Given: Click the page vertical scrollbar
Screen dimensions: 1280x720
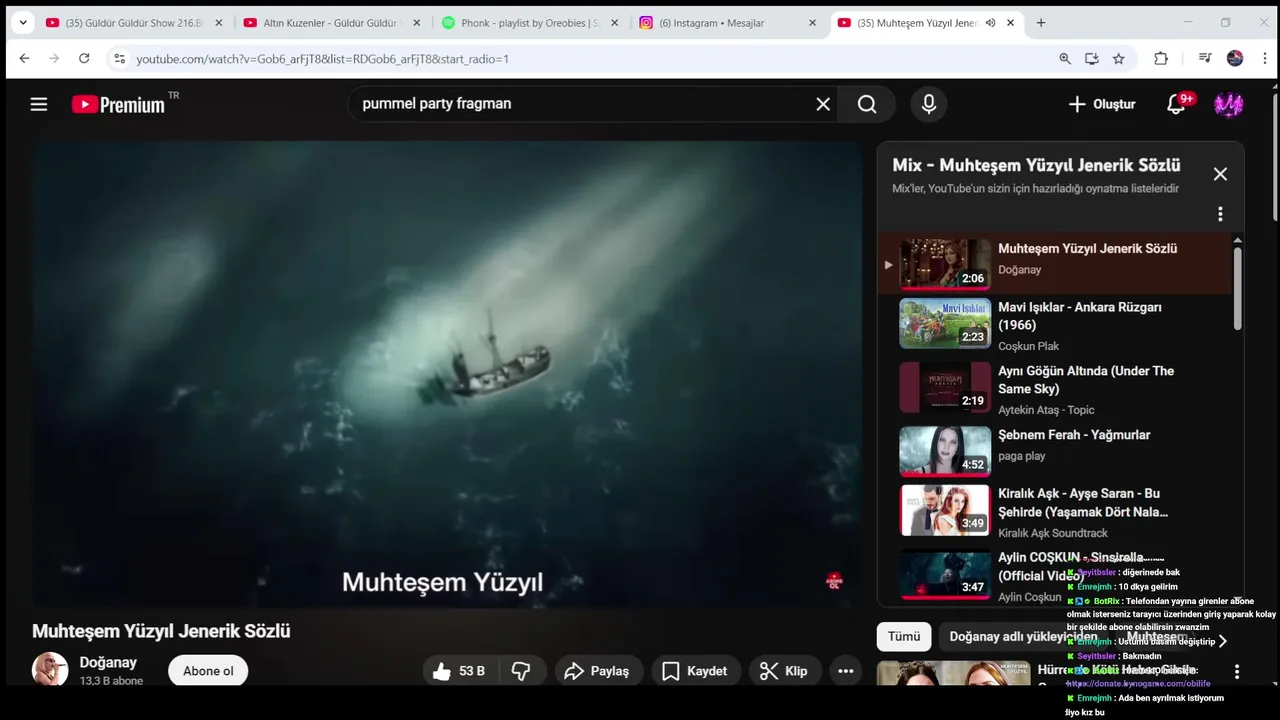Looking at the screenshot, I should 1274,155.
